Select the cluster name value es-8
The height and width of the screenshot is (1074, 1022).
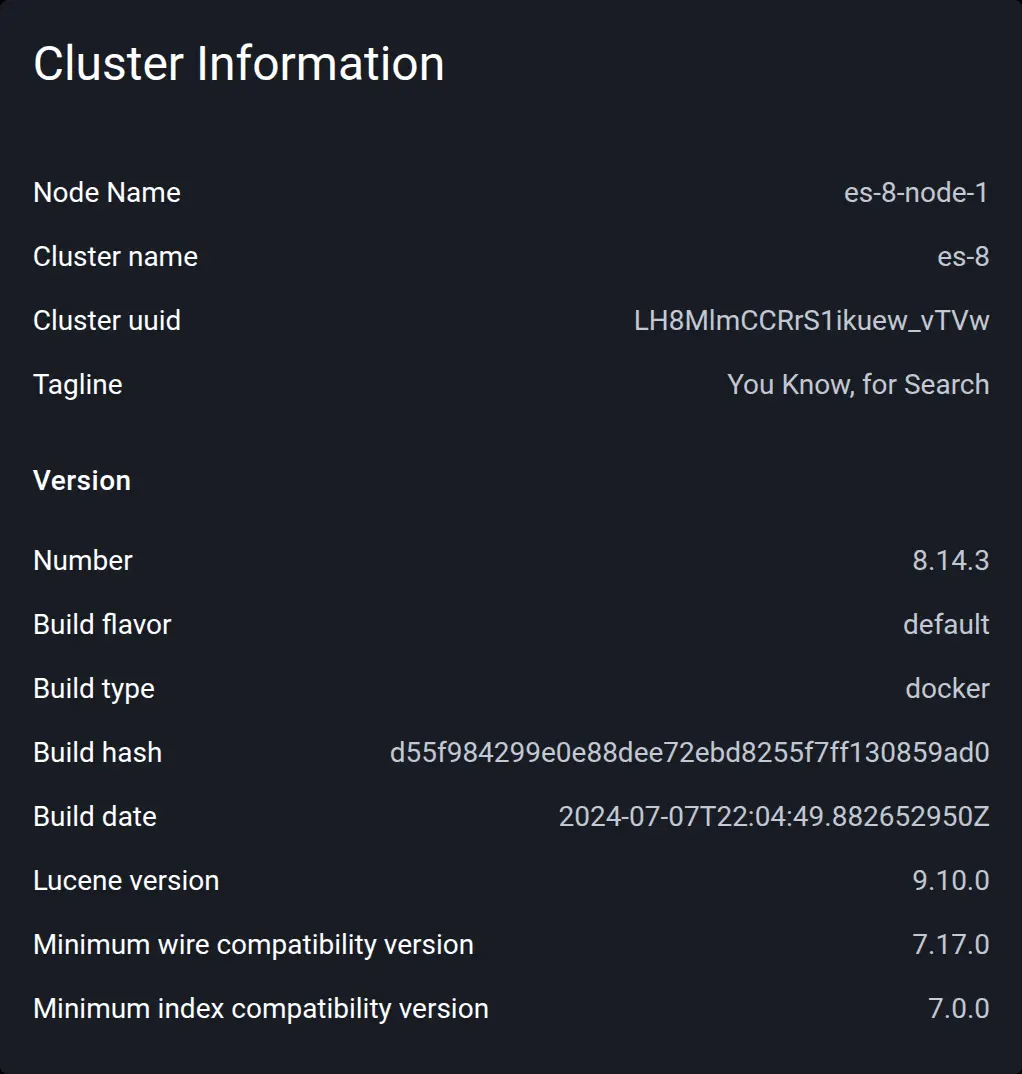[963, 257]
